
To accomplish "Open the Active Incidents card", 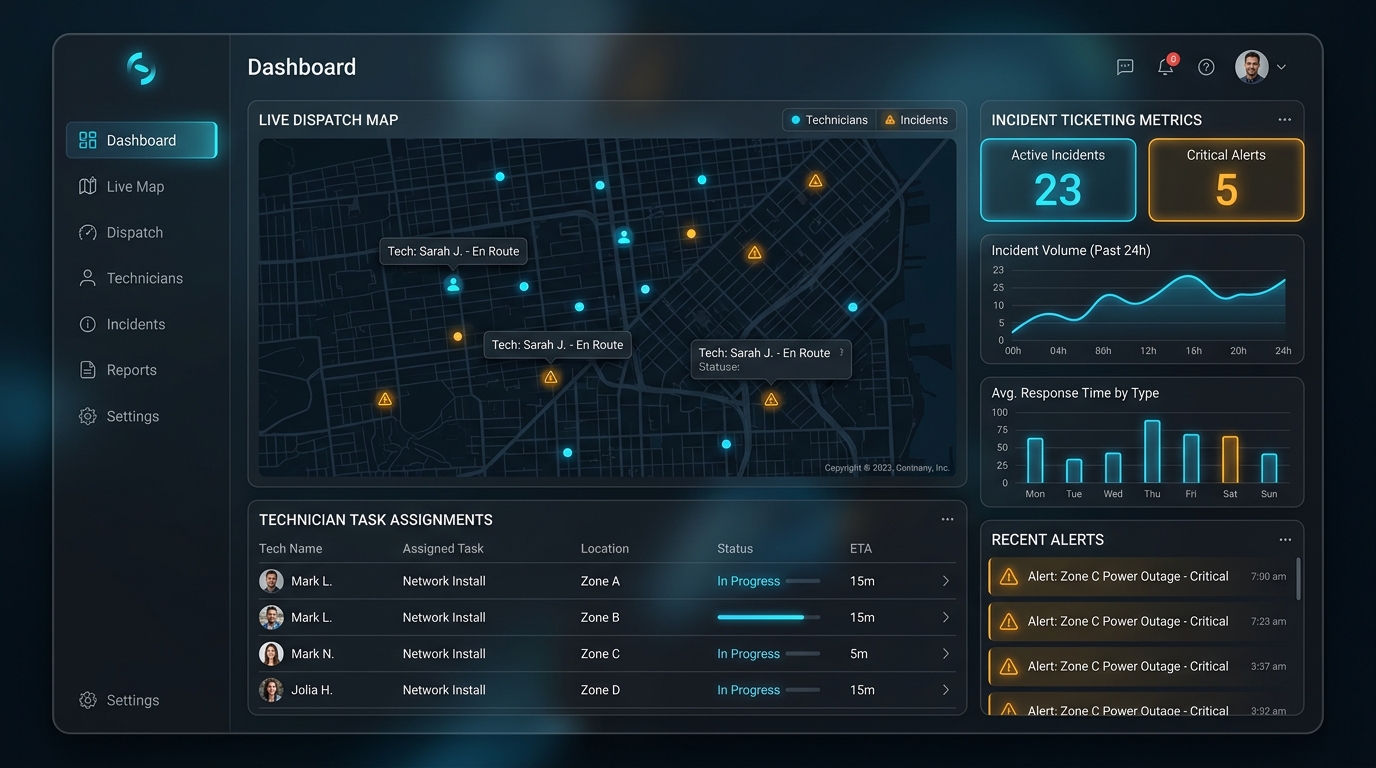I will [1058, 180].
